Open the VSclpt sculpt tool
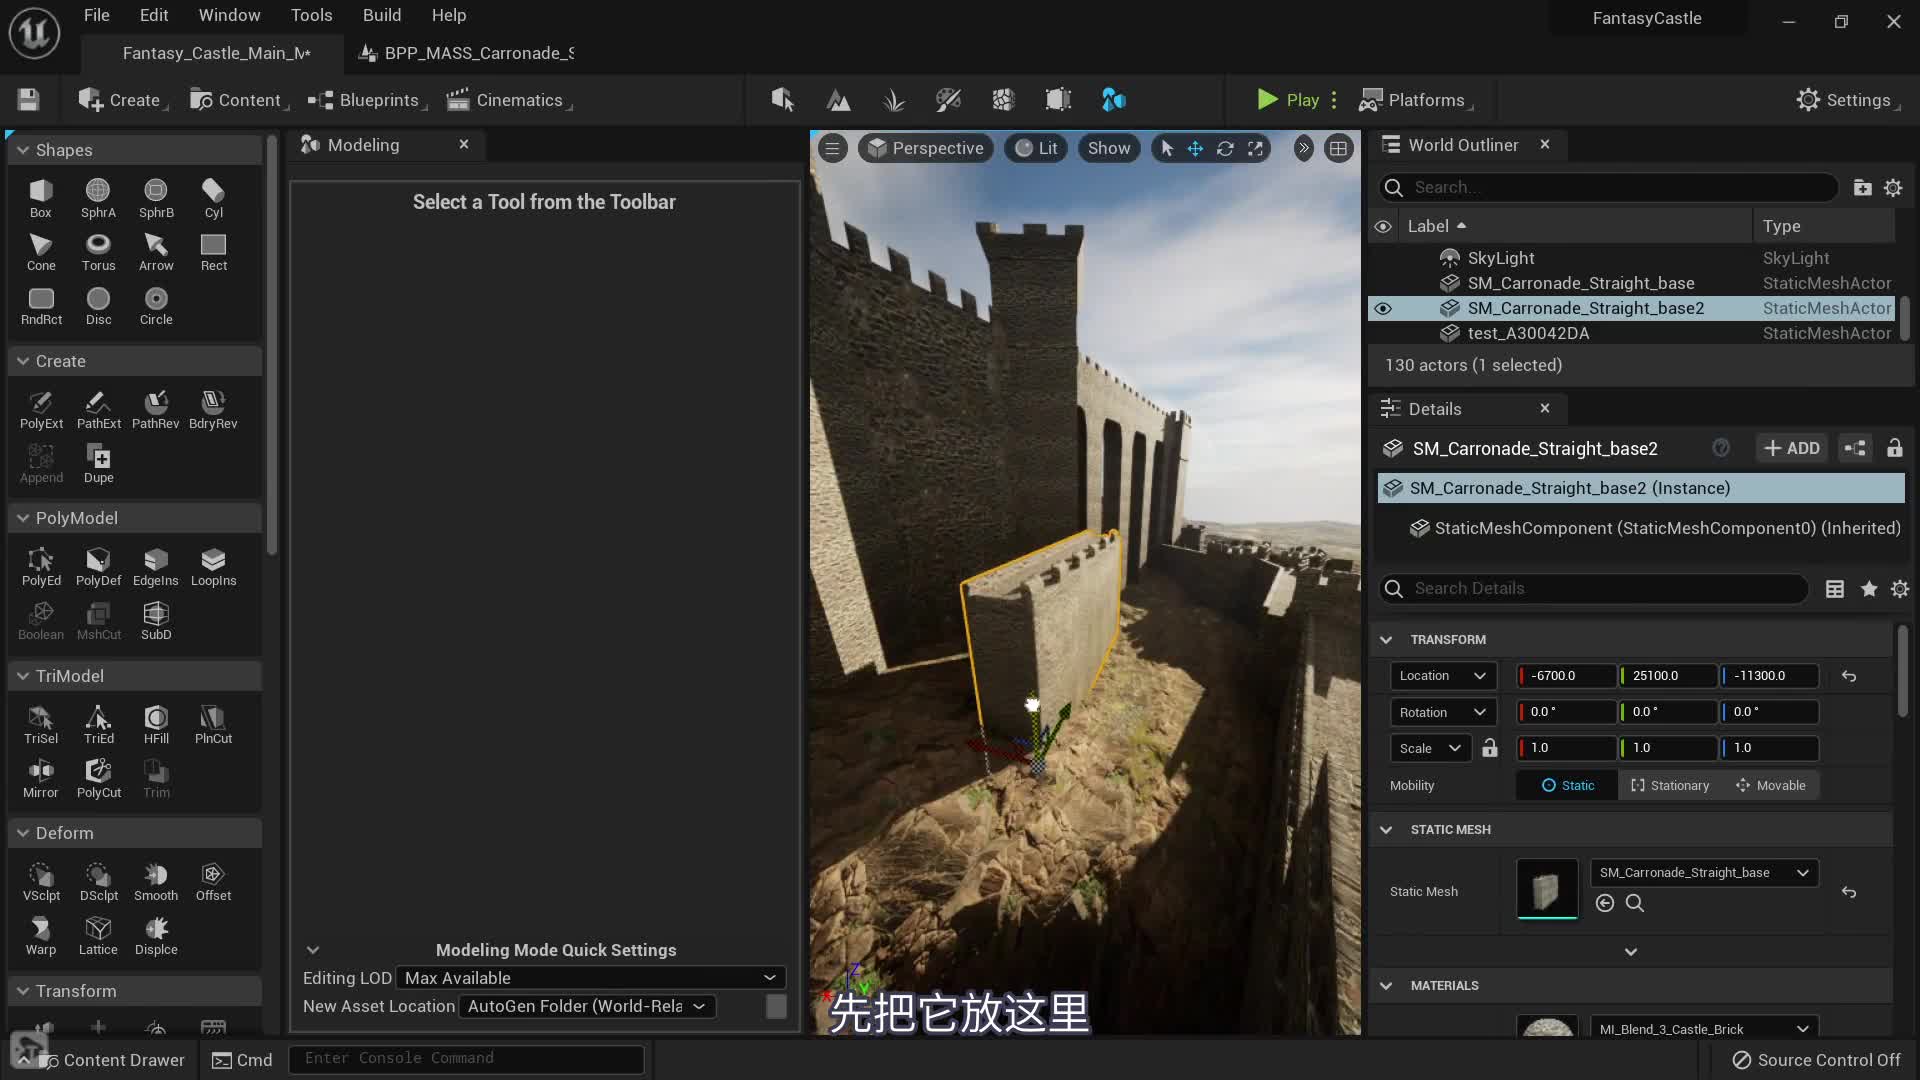 click(40, 882)
